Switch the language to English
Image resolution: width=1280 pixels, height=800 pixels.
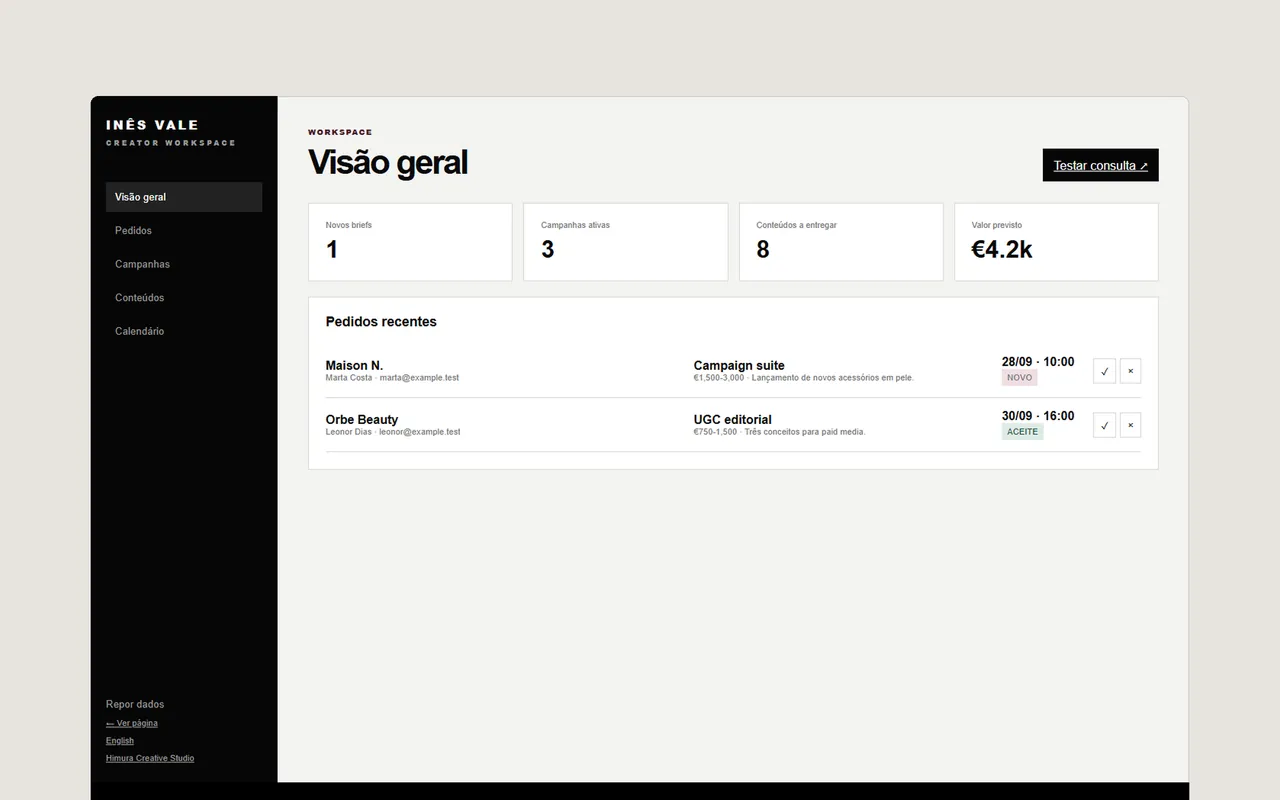pyautogui.click(x=120, y=741)
